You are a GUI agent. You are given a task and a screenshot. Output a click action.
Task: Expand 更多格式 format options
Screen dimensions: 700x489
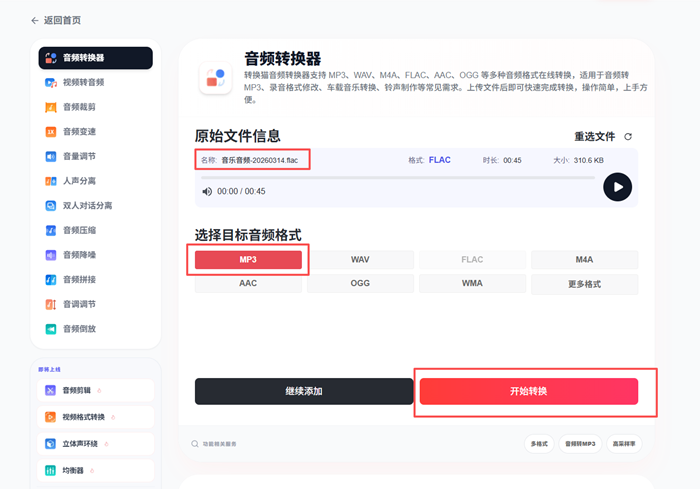(584, 284)
